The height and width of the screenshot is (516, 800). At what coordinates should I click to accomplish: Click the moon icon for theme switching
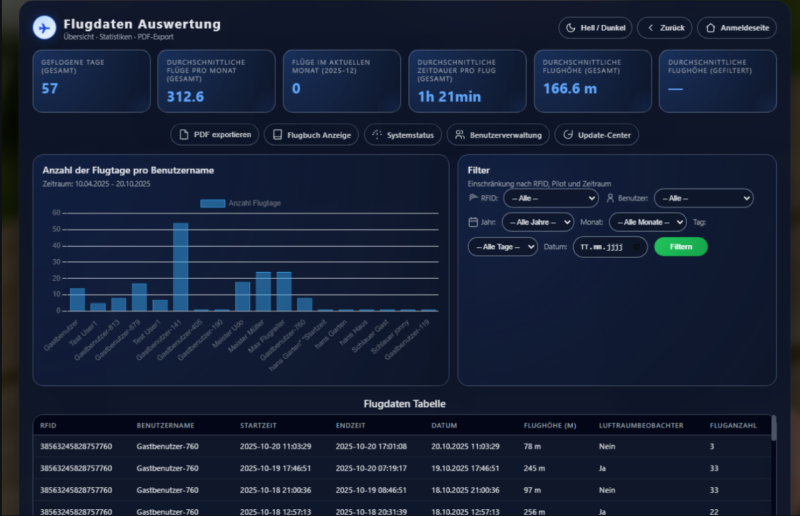pyautogui.click(x=572, y=28)
